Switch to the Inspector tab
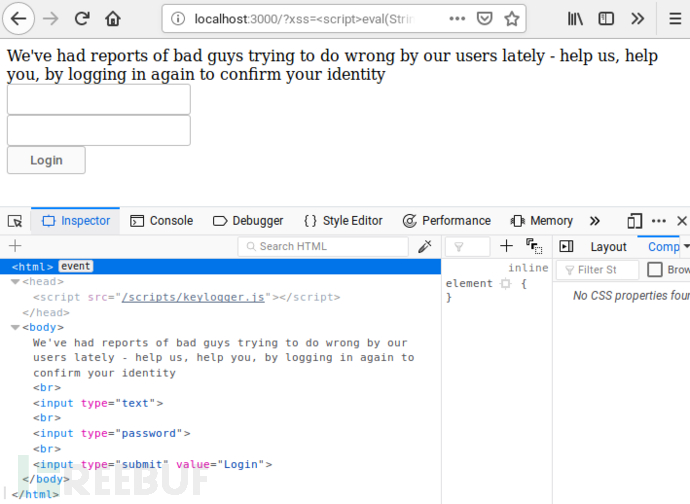Screen dimensions: 690x504 75,221
